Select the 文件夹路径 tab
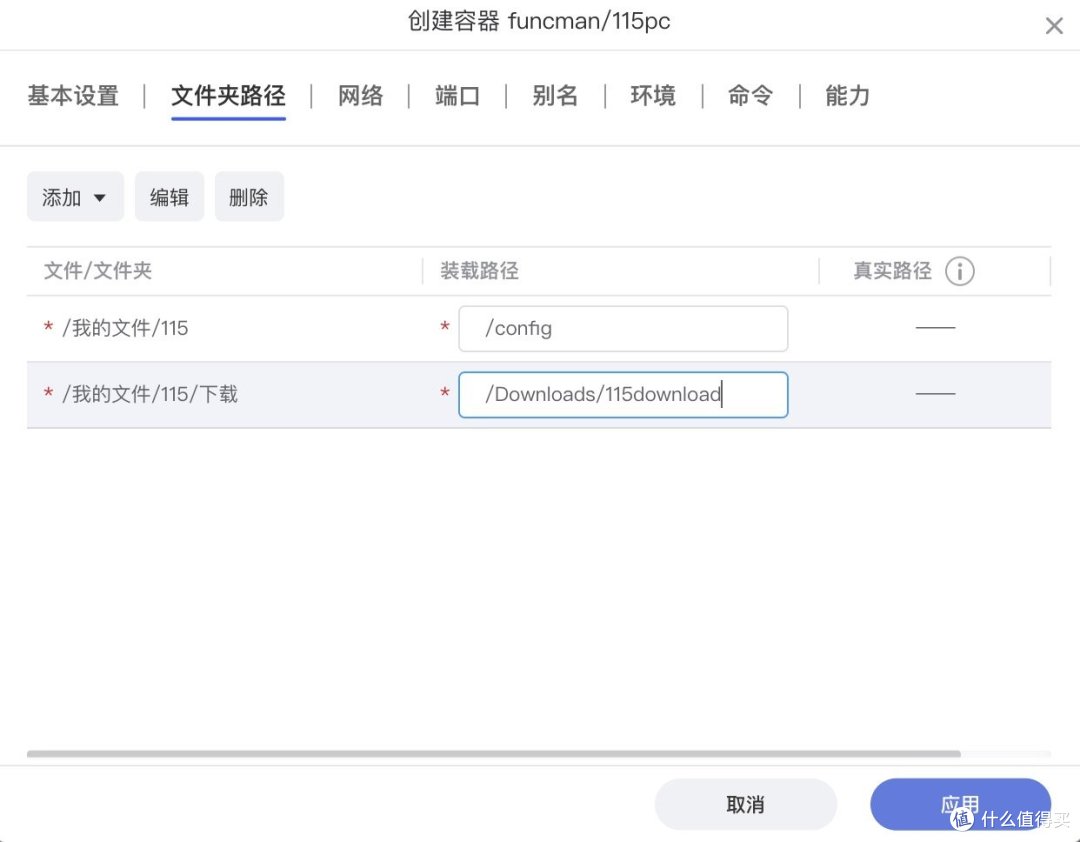The height and width of the screenshot is (842, 1080). pos(228,96)
